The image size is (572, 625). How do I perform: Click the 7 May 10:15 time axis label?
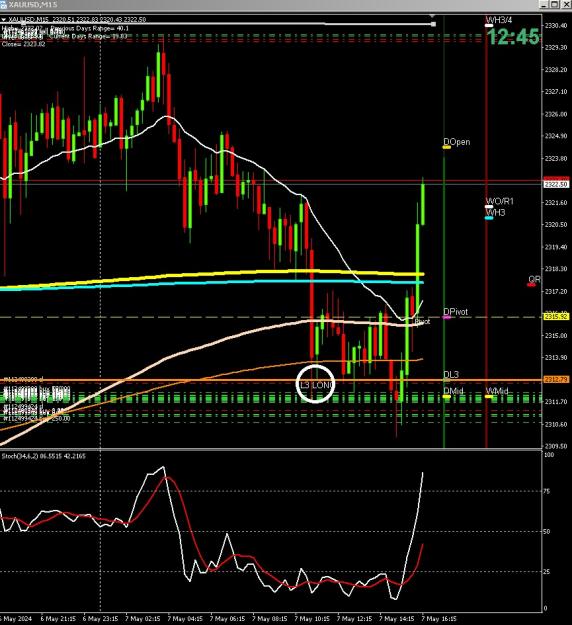[312, 619]
